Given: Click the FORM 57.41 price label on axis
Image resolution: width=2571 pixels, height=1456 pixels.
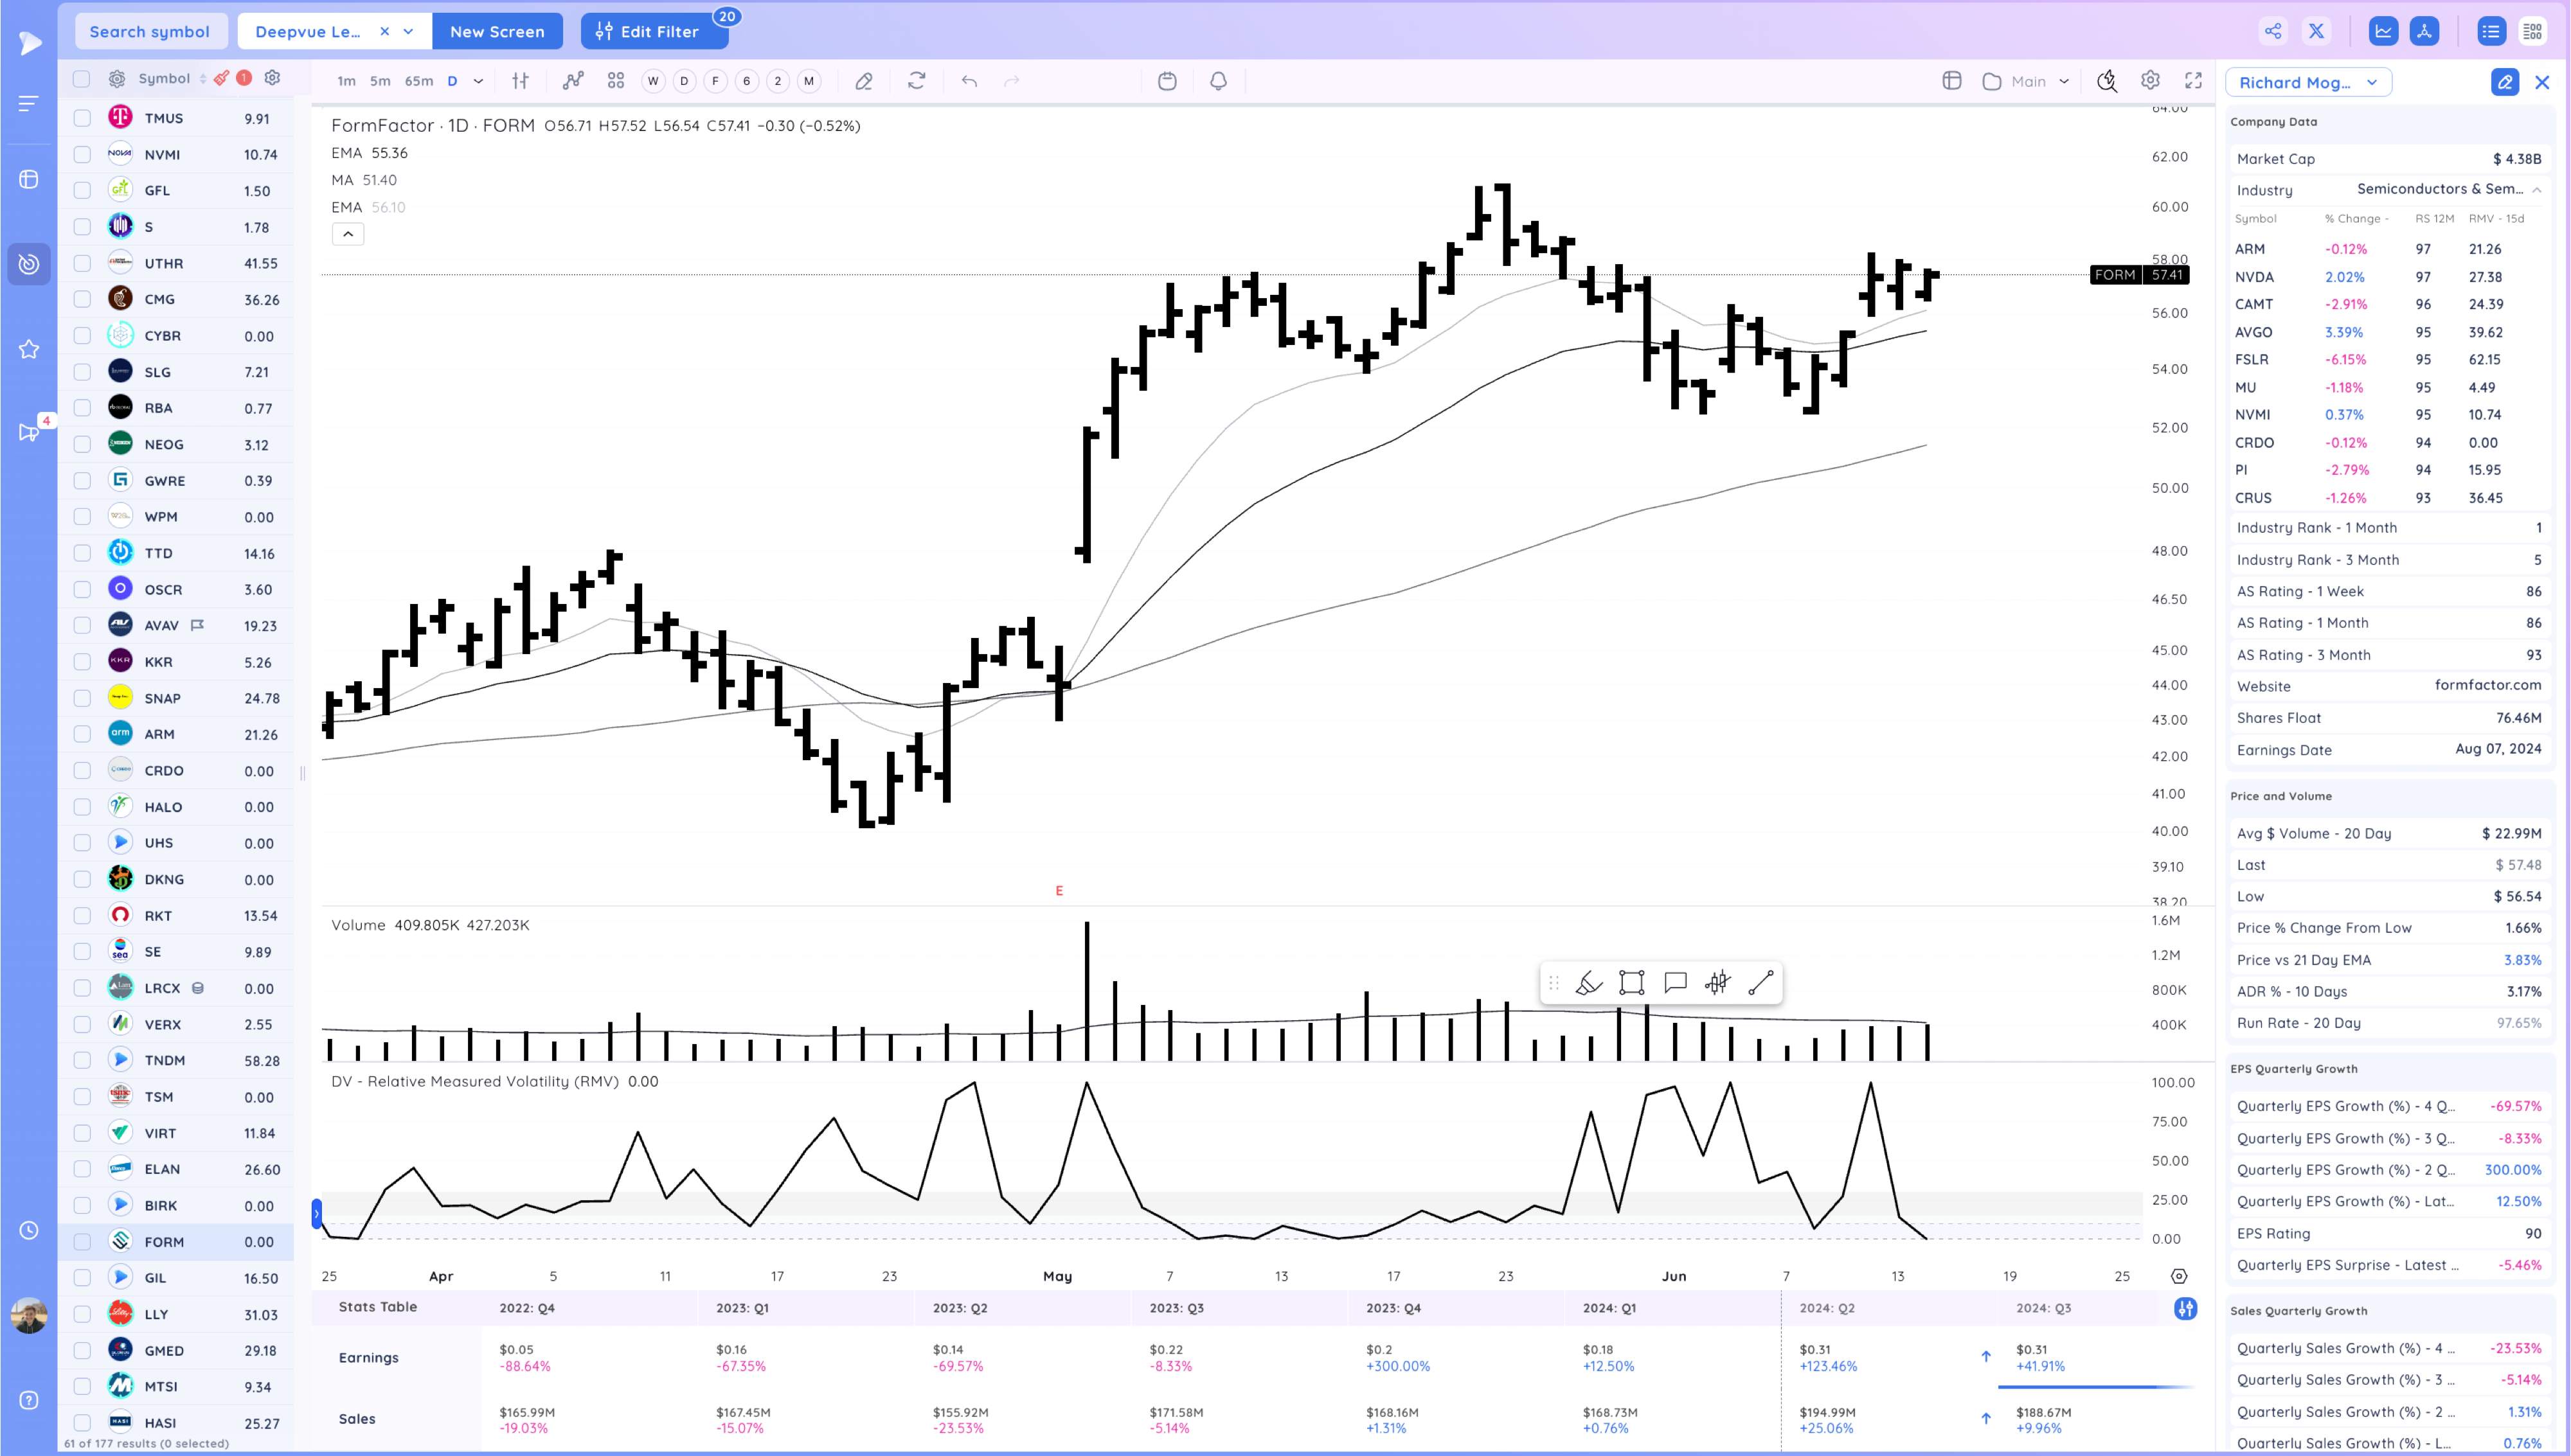Looking at the screenshot, I should (2139, 274).
